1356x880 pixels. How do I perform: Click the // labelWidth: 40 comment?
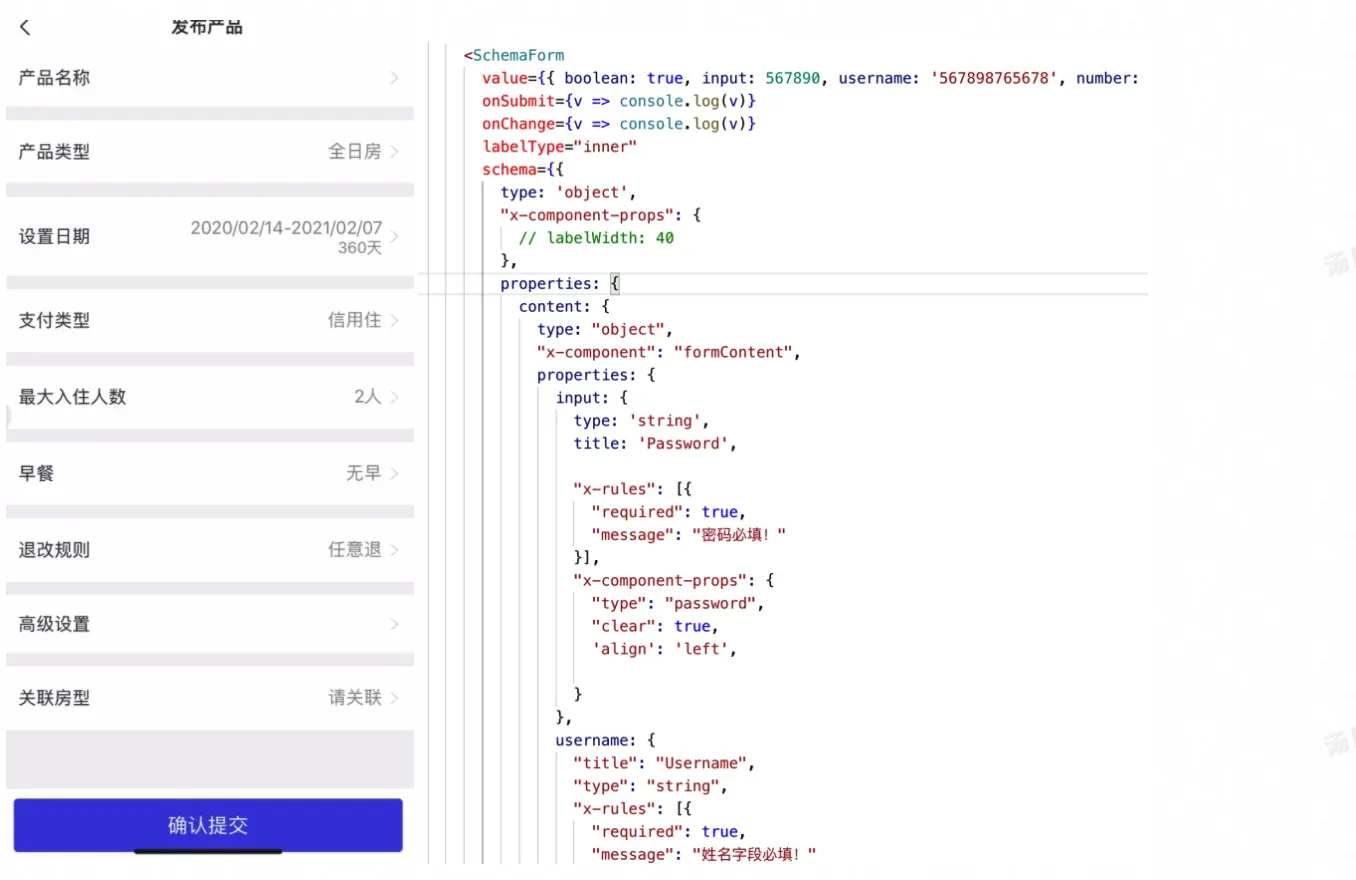(x=596, y=238)
